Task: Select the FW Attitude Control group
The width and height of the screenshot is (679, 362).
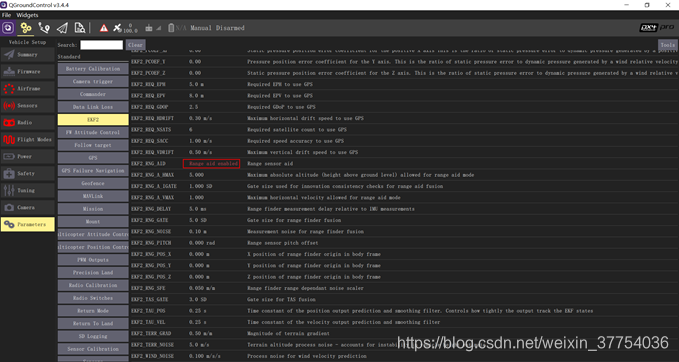Action: 93,133
